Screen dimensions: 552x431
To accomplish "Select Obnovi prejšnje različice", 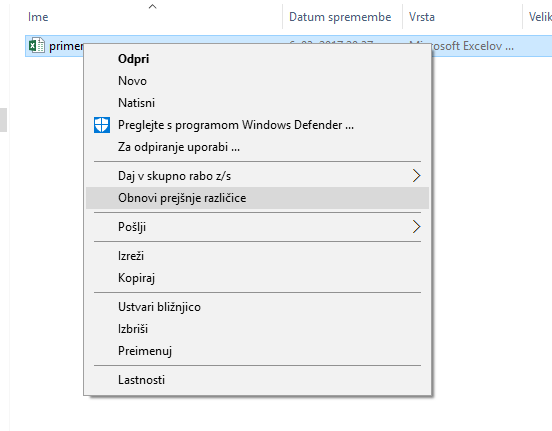I will (x=182, y=198).
